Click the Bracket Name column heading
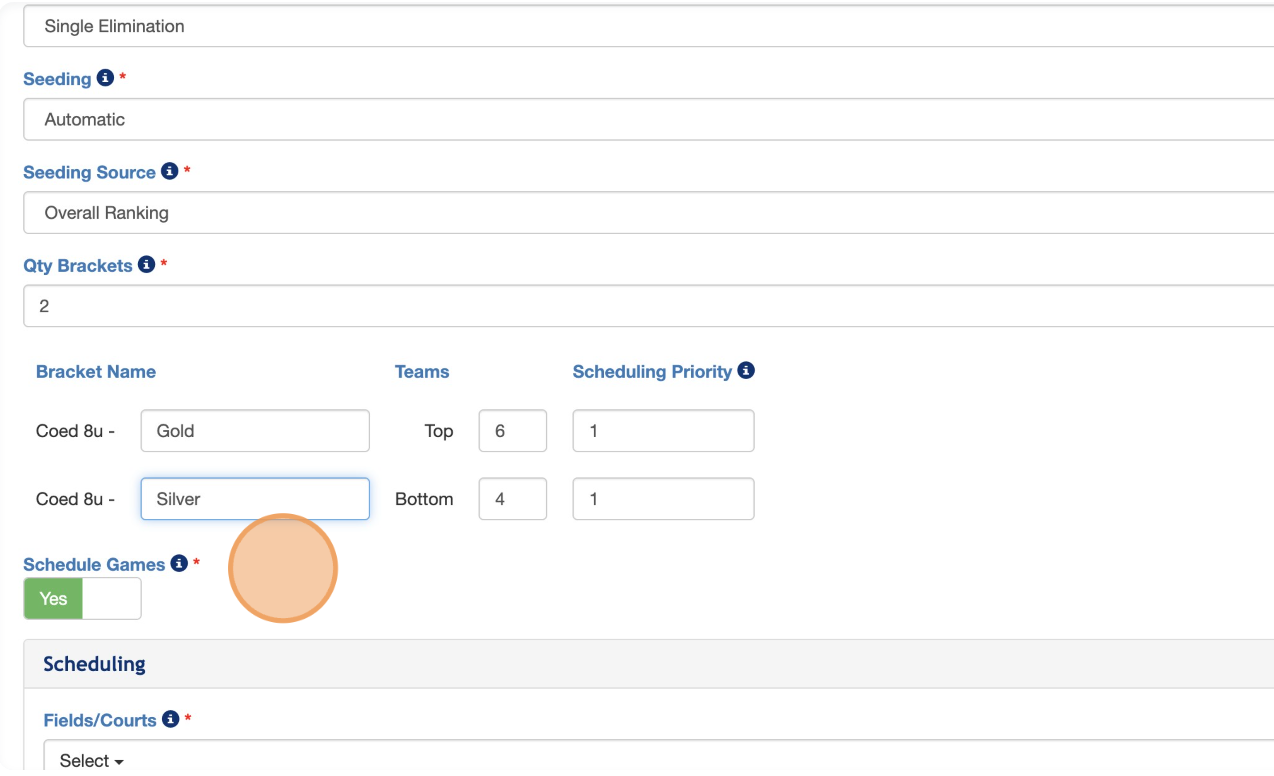Viewport: 1274px width, 776px height. (x=96, y=372)
